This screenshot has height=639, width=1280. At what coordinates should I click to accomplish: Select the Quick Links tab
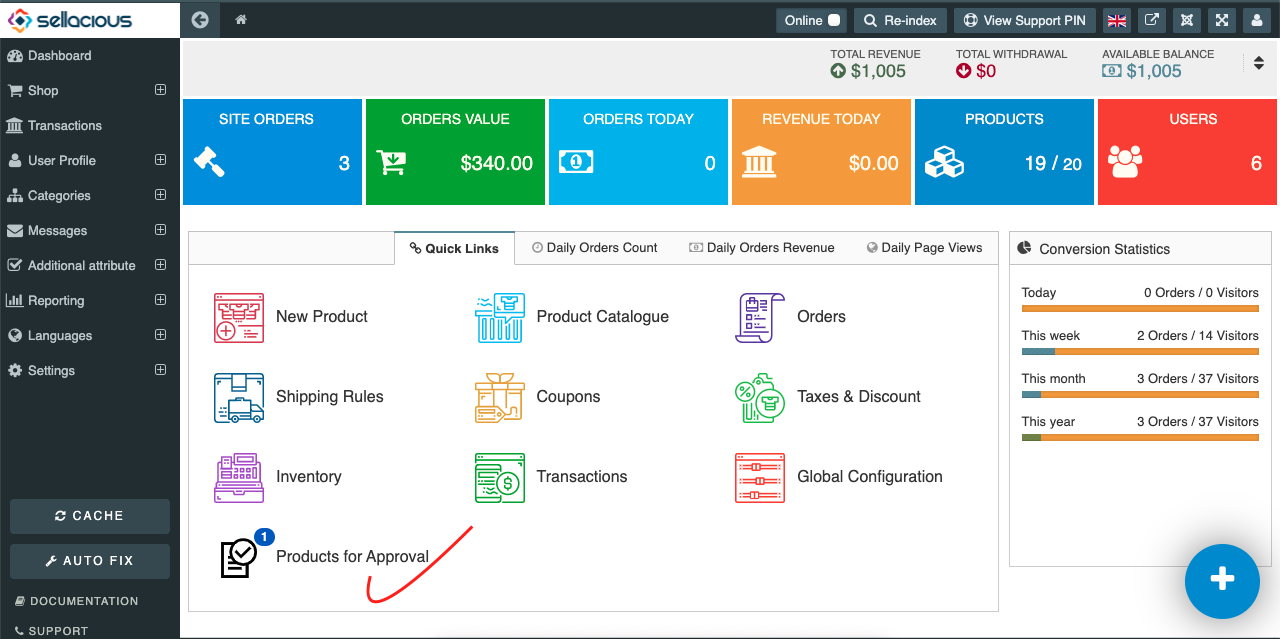[x=454, y=248]
